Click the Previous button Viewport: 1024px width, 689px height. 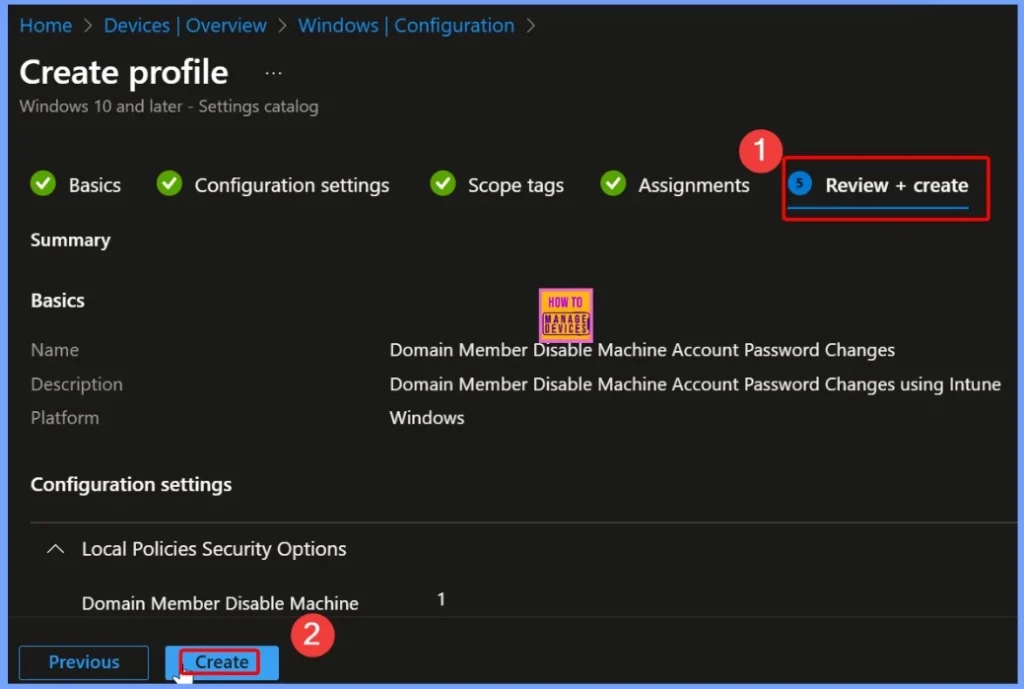coord(84,662)
